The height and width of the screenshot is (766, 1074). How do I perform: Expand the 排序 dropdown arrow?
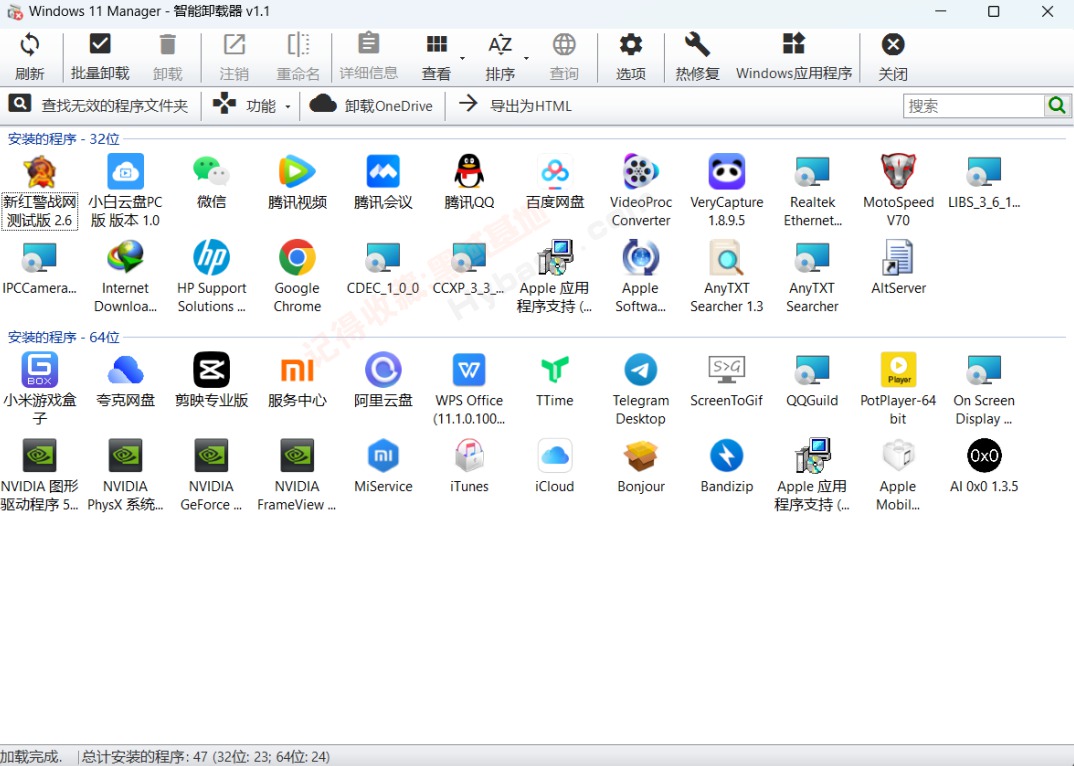coord(526,58)
